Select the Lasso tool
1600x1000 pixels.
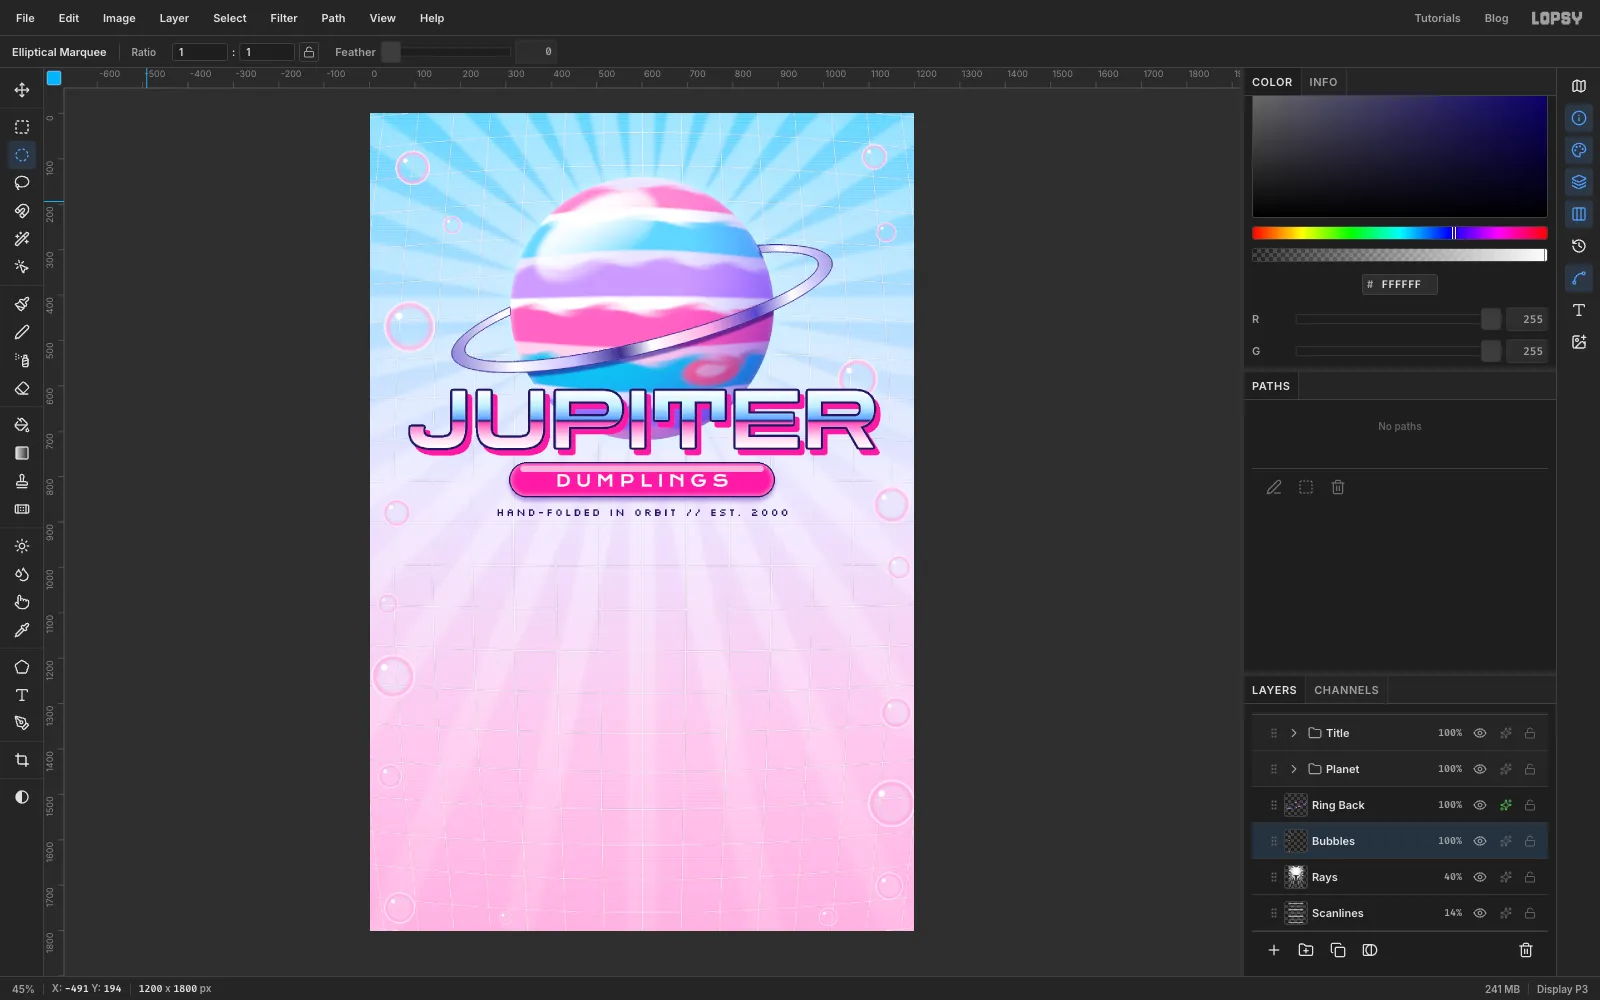[x=22, y=183]
